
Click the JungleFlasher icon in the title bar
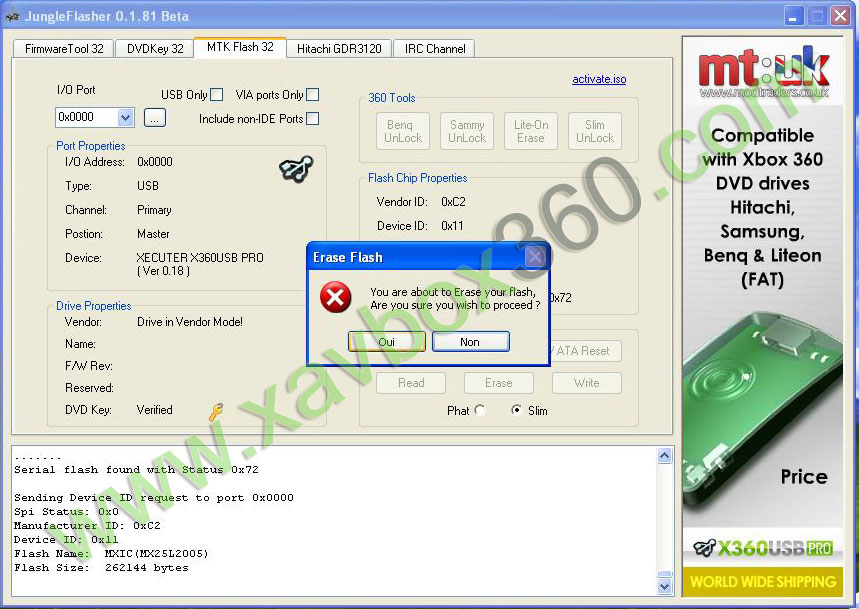click(x=12, y=16)
